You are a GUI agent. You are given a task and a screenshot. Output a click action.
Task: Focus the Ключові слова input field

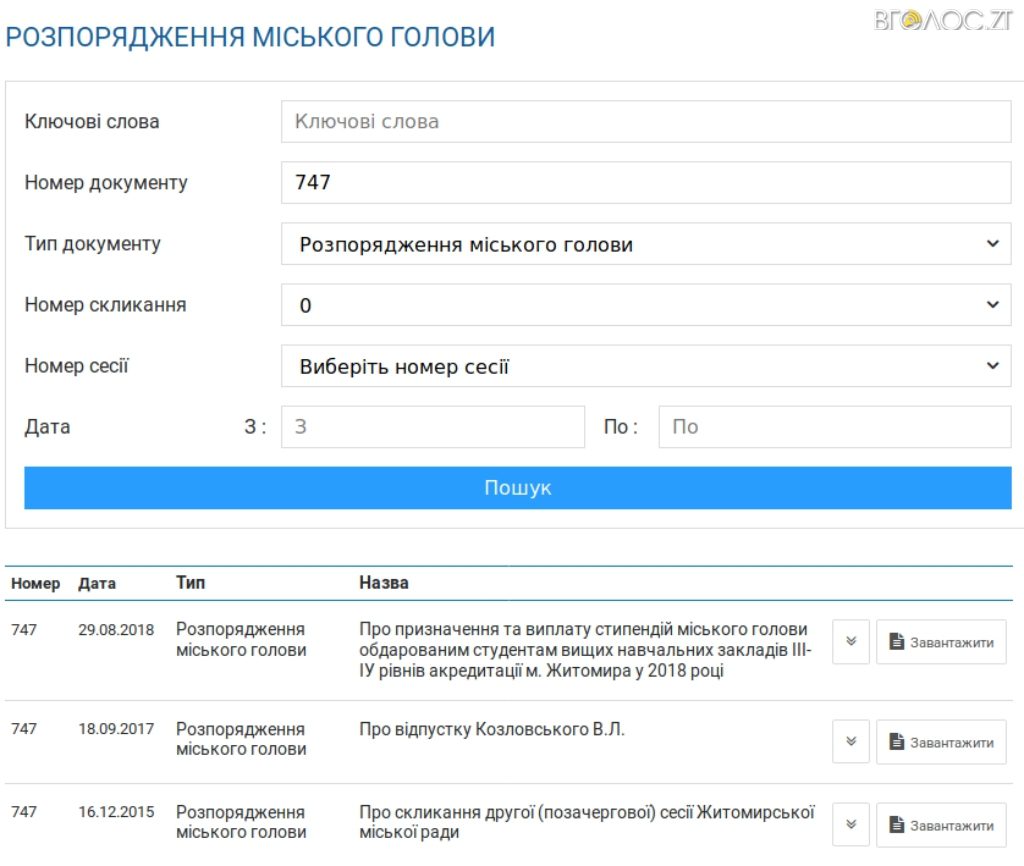click(x=645, y=122)
